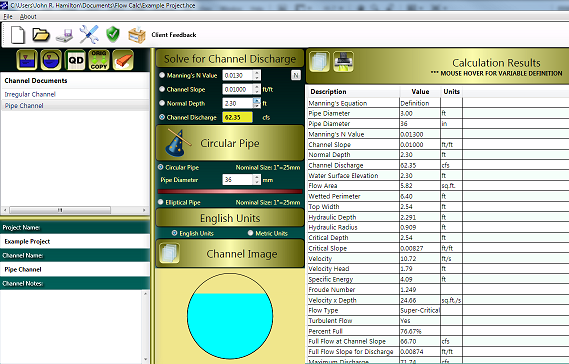Viewport: 569px width, 364px height.
Task: Open the wrench and screwdriver tools icon
Action: click(89, 34)
